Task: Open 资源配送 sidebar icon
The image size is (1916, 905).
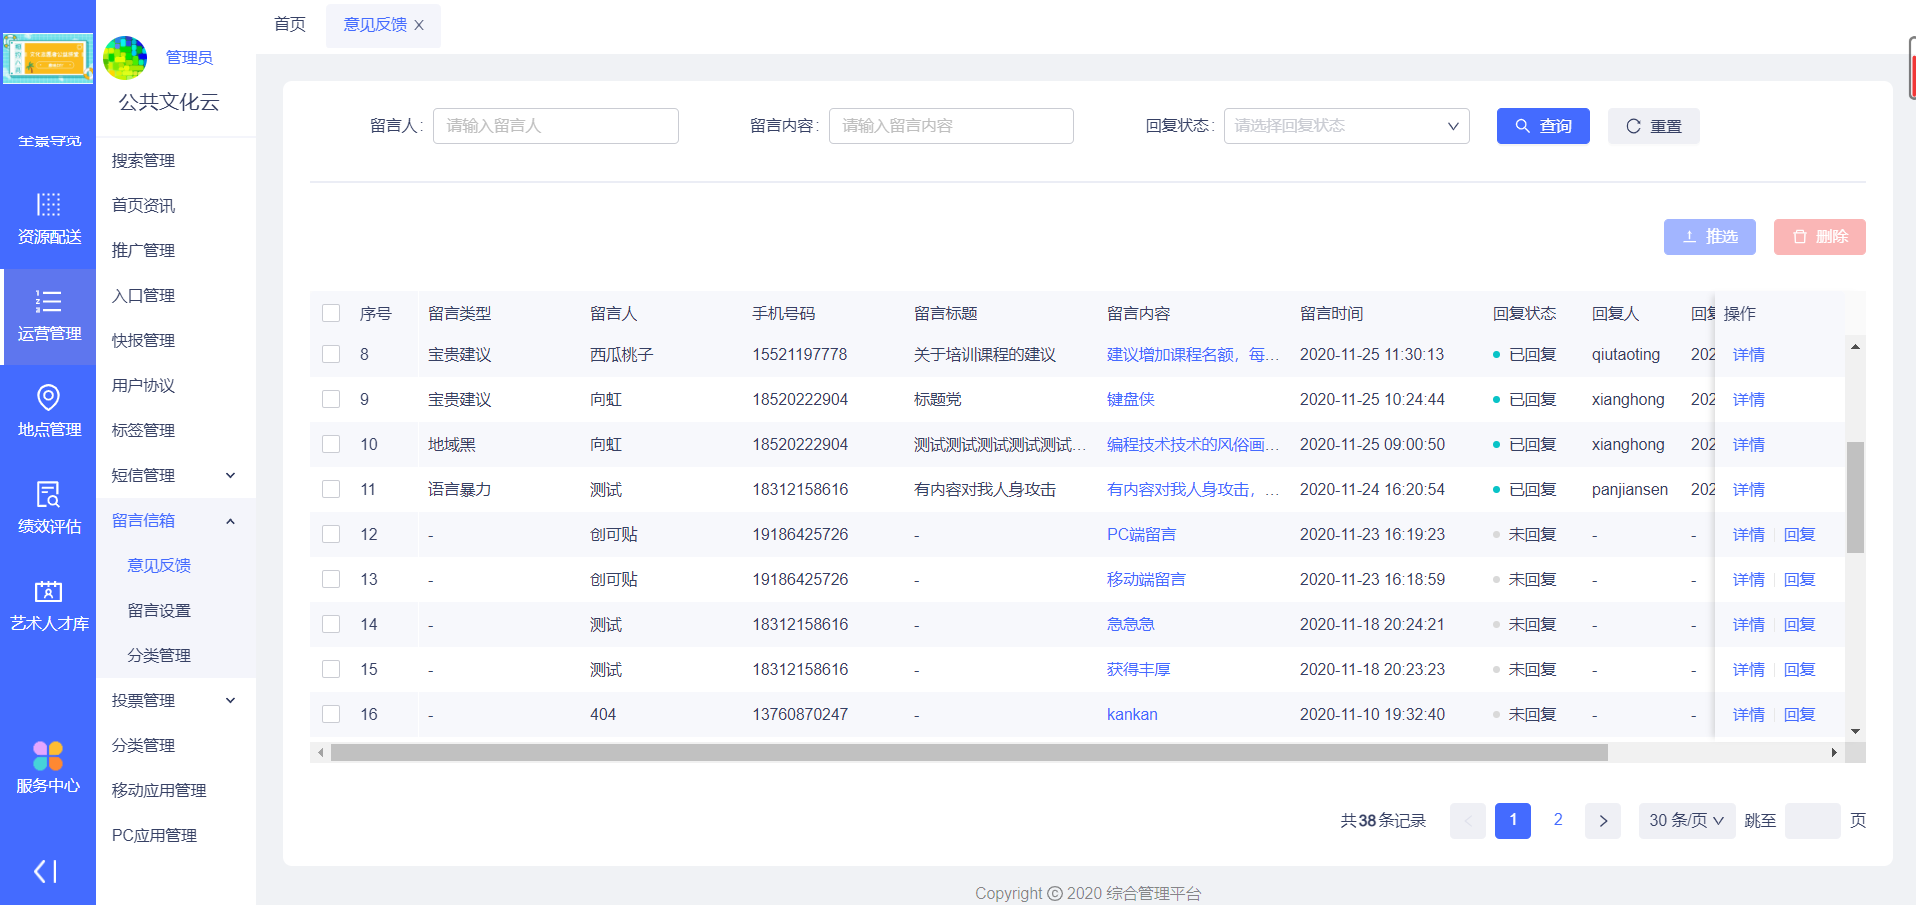Action: (48, 219)
